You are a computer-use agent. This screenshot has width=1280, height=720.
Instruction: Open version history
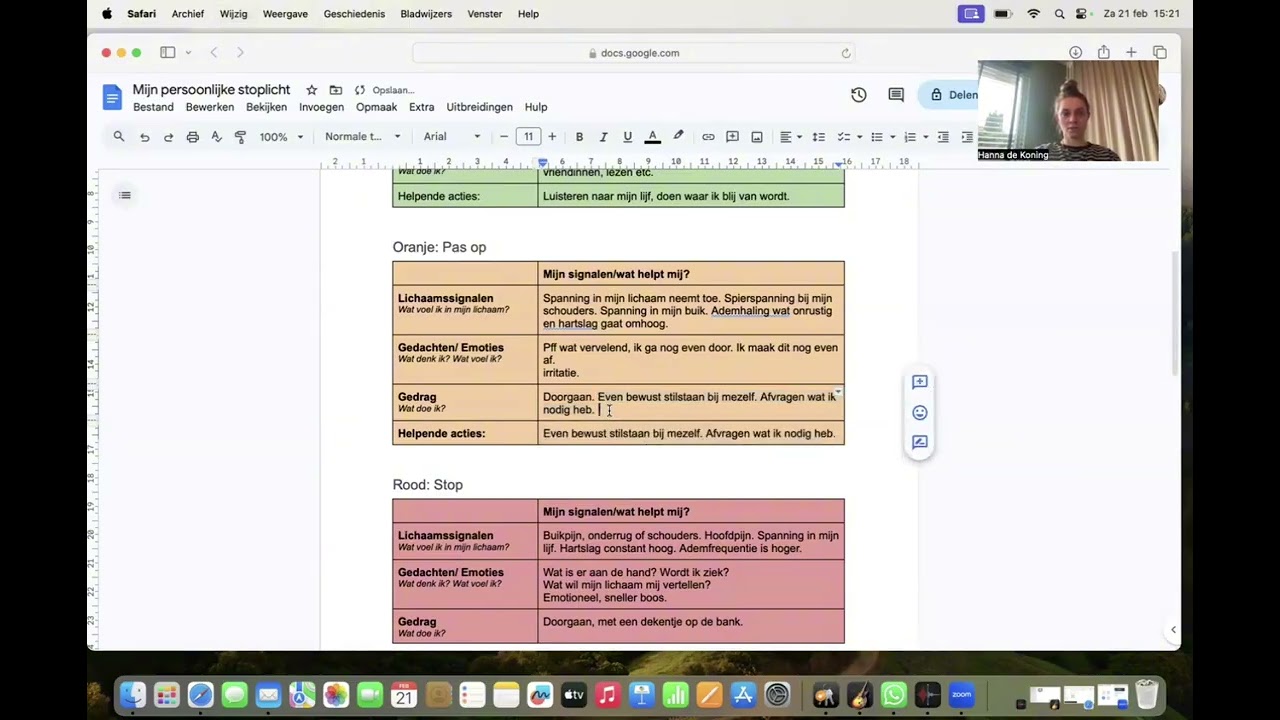[x=858, y=95]
